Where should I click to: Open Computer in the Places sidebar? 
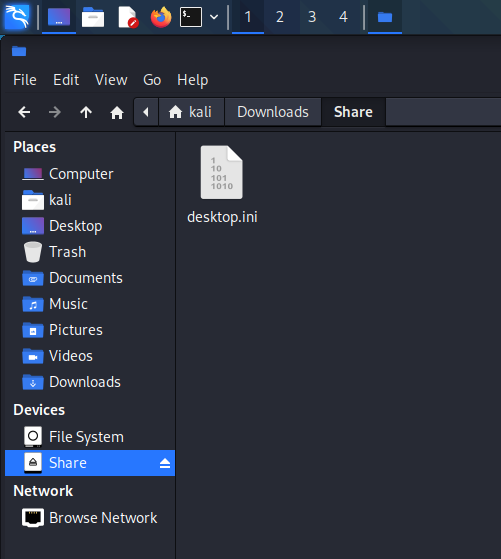[x=90, y=174]
